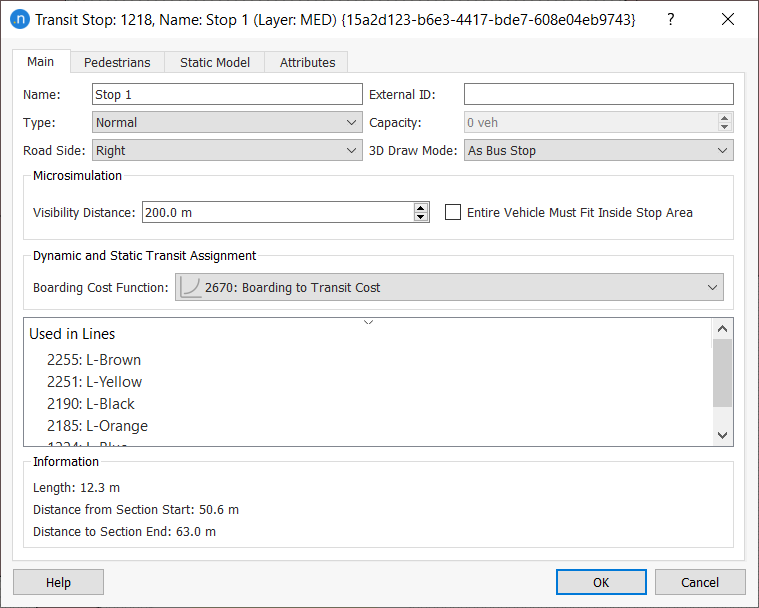The image size is (759, 608).
Task: Decrease Capacity with the down arrow
Action: click(x=724, y=127)
